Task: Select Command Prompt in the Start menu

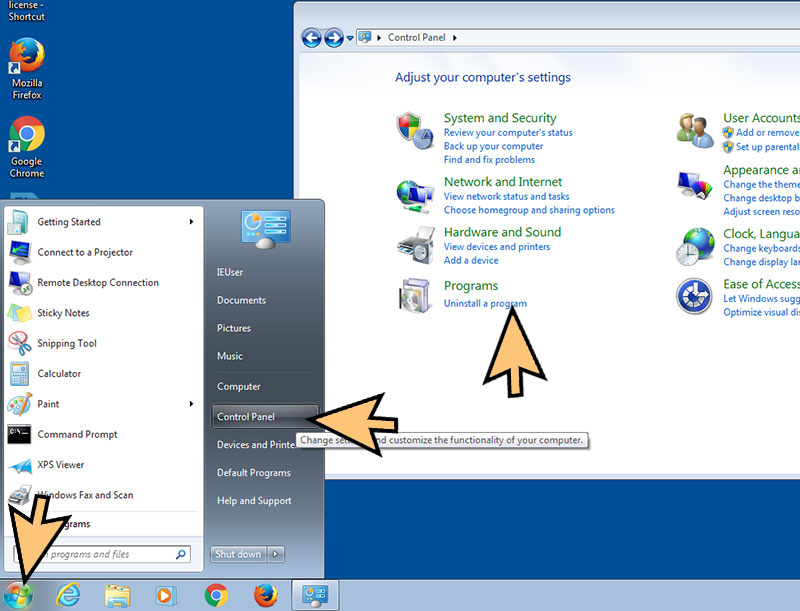Action: (x=77, y=434)
